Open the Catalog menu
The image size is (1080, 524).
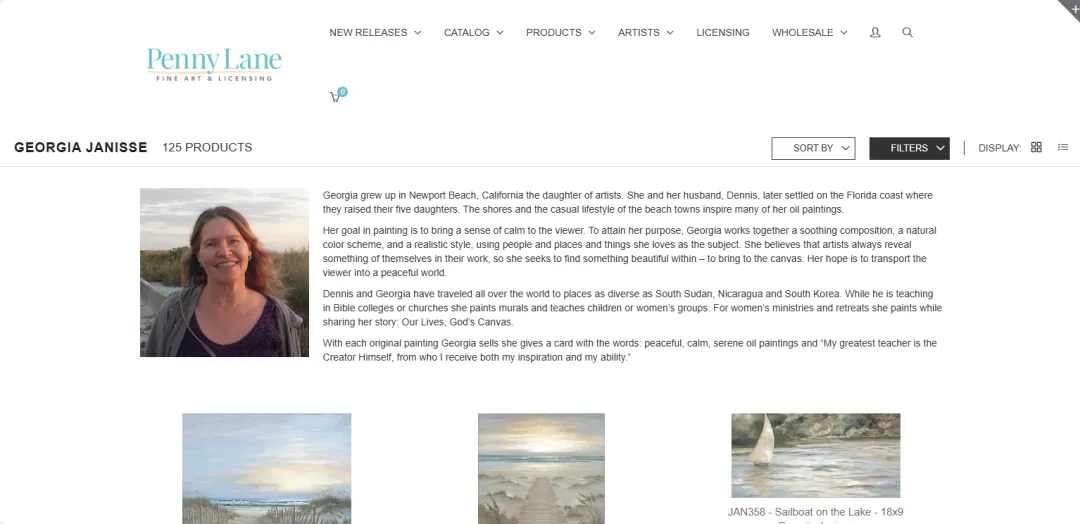pos(473,32)
